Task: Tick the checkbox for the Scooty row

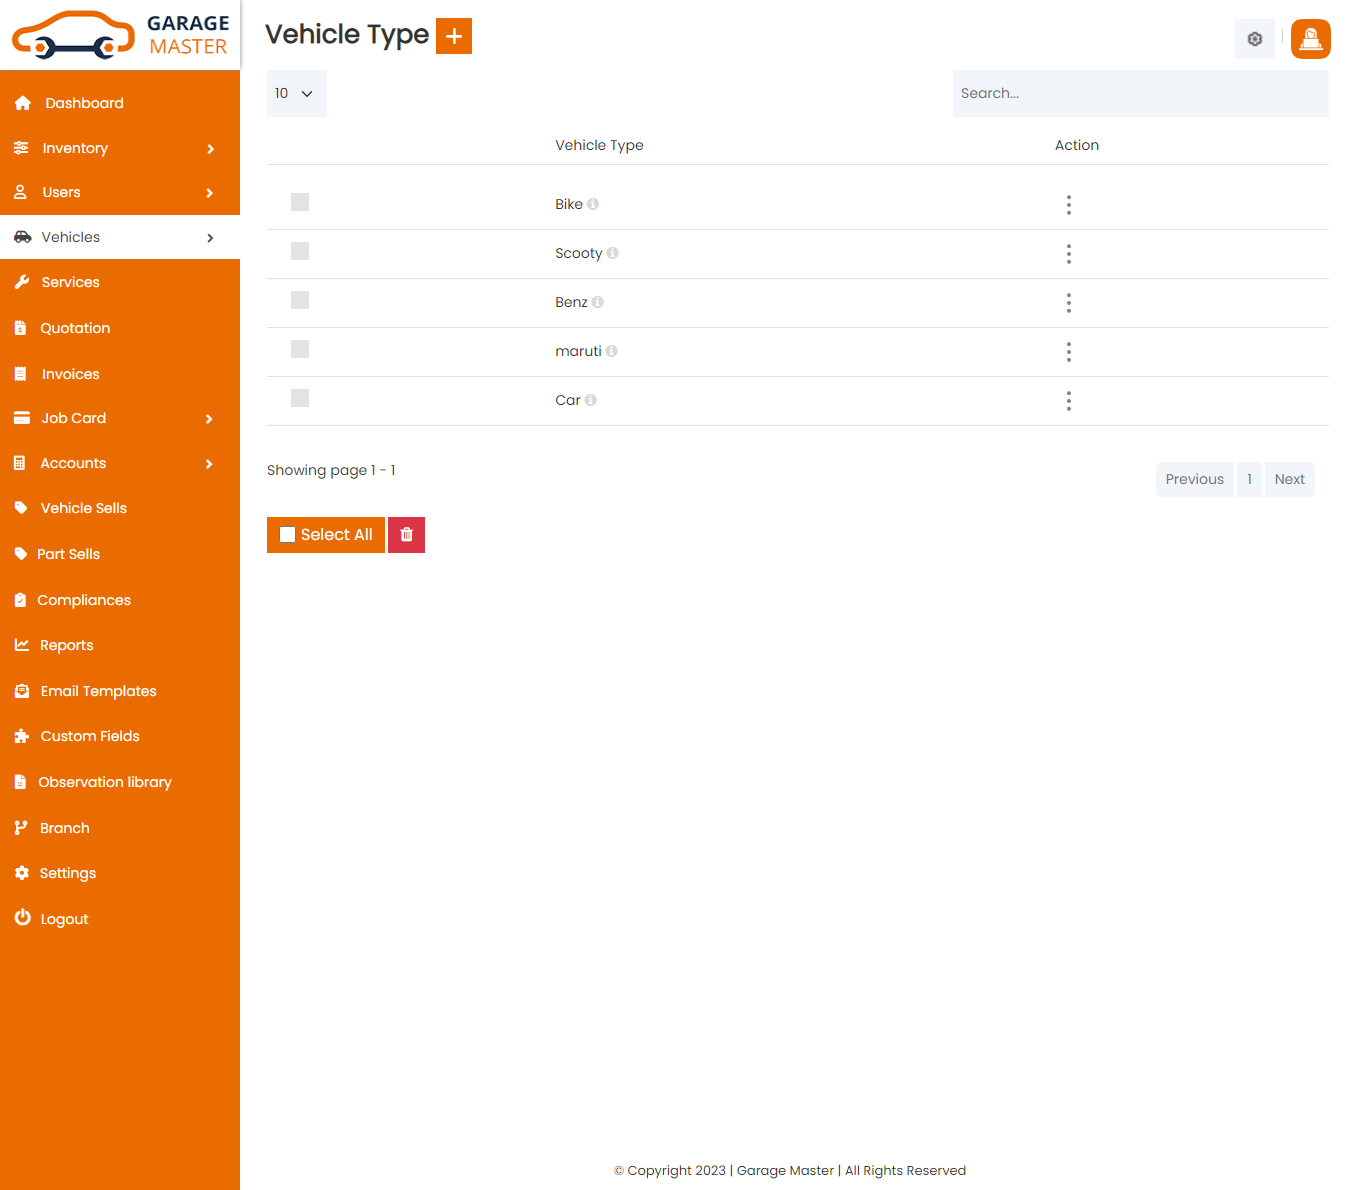Action: point(300,251)
